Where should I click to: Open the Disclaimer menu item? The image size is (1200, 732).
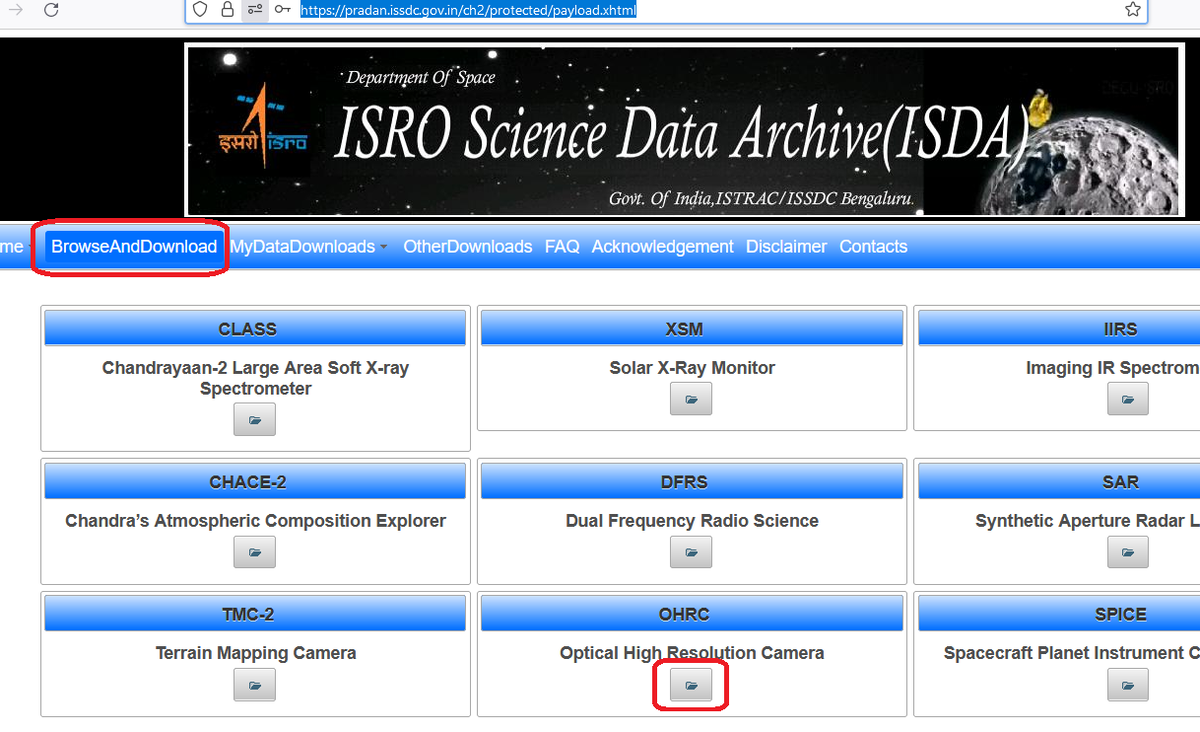tap(786, 246)
